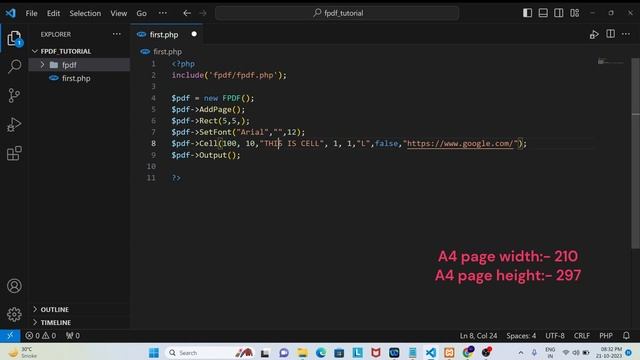Change language mode via PHP
This screenshot has height=360, width=640.
pyautogui.click(x=606, y=336)
